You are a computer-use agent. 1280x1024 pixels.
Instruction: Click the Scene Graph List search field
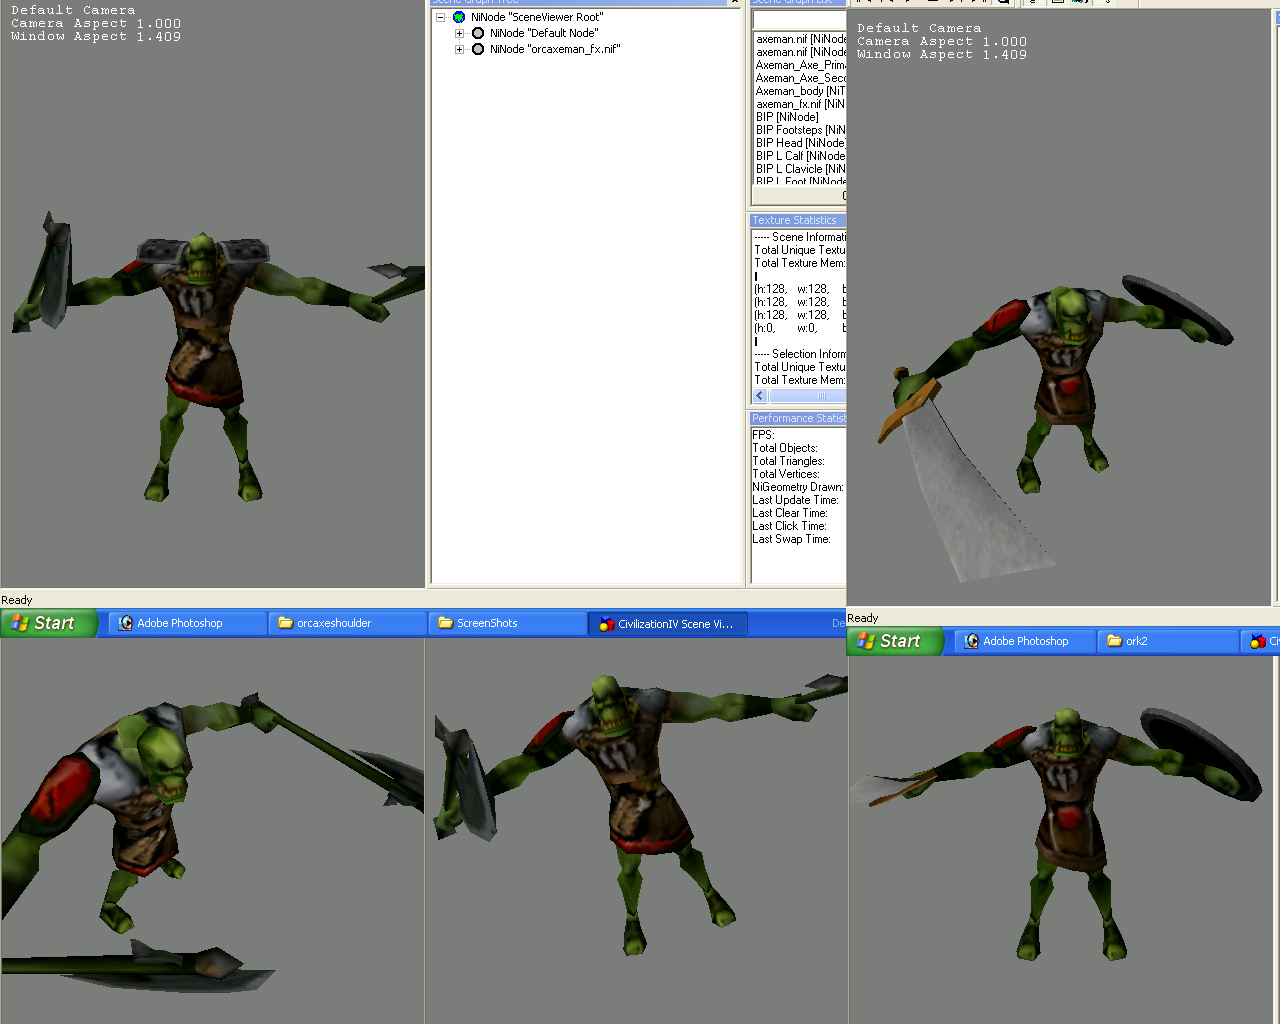point(799,21)
